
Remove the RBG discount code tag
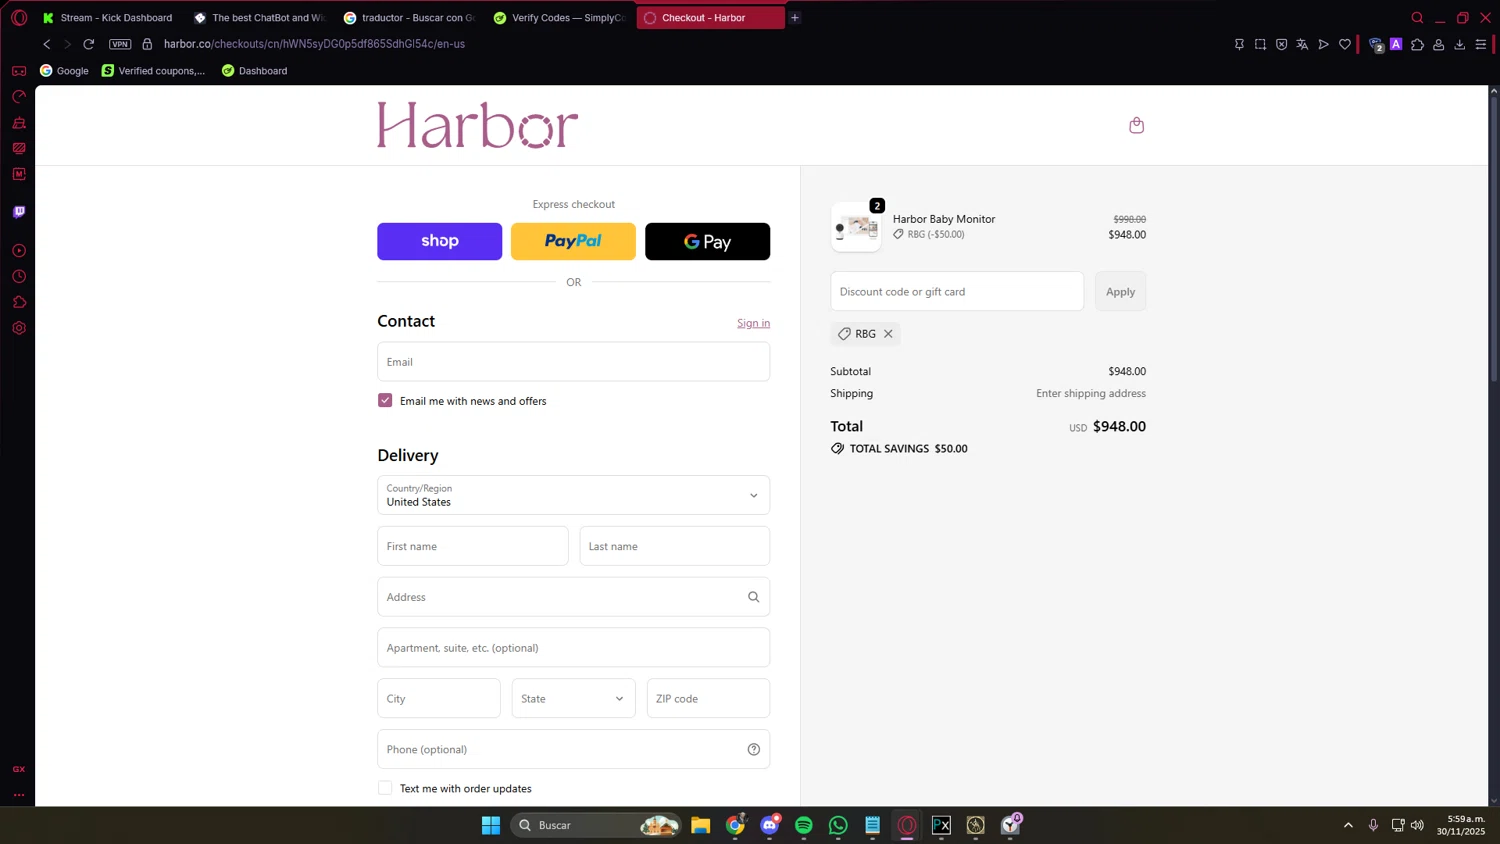pyautogui.click(x=888, y=334)
